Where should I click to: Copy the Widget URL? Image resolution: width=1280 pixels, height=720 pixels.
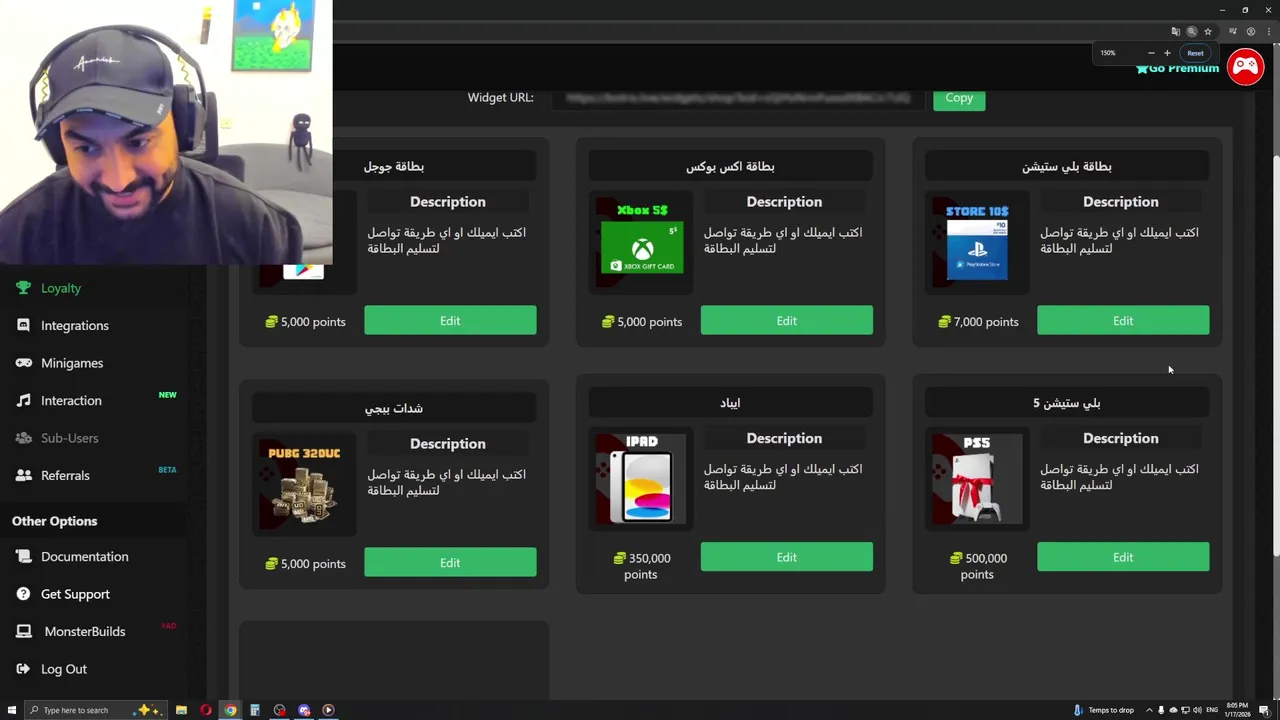tap(959, 98)
